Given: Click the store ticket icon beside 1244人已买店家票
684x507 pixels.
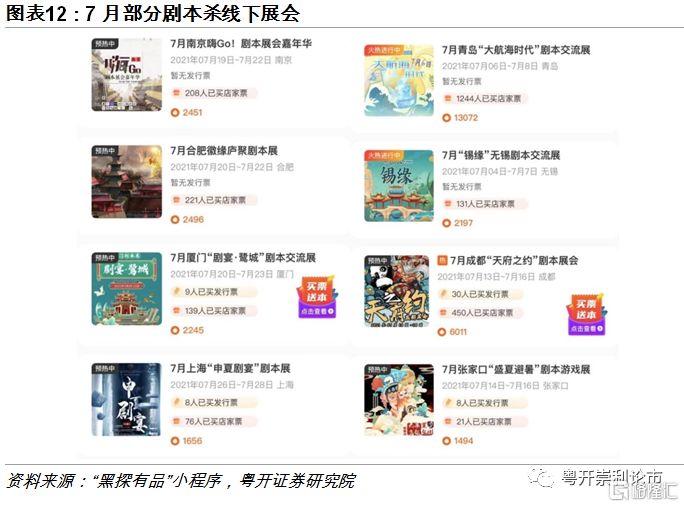Looking at the screenshot, I should (x=448, y=99).
